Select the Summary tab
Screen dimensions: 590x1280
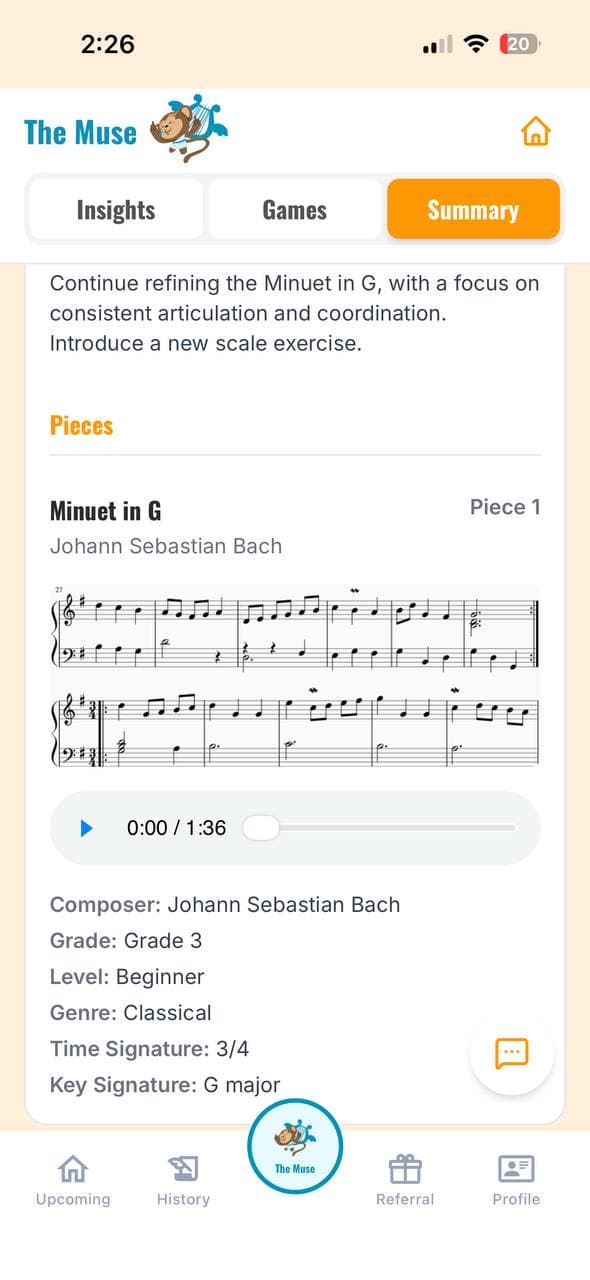[473, 209]
